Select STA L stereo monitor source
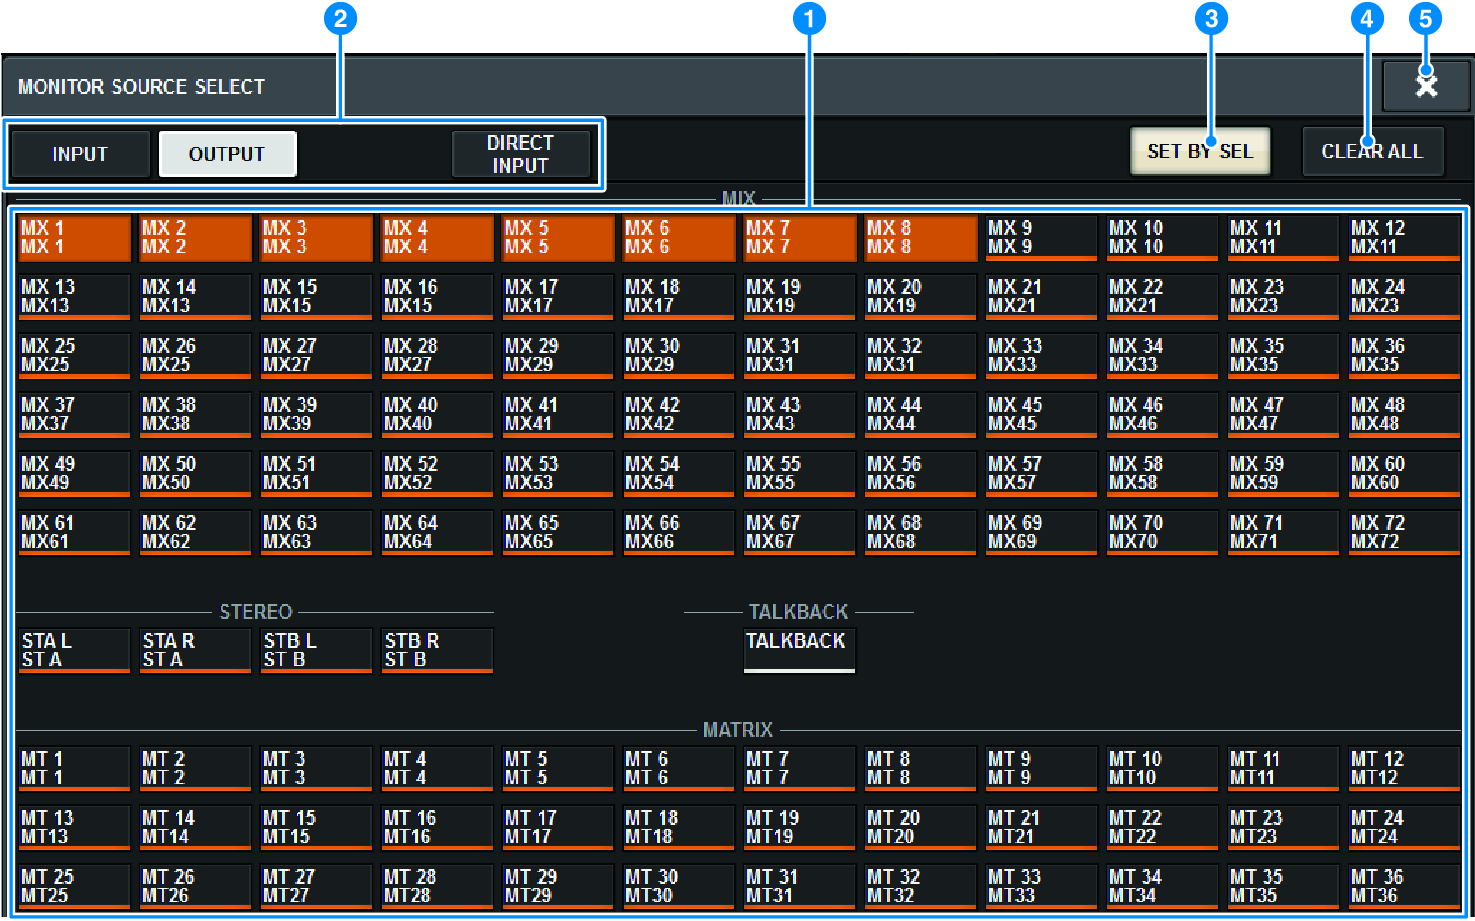 coord(74,650)
